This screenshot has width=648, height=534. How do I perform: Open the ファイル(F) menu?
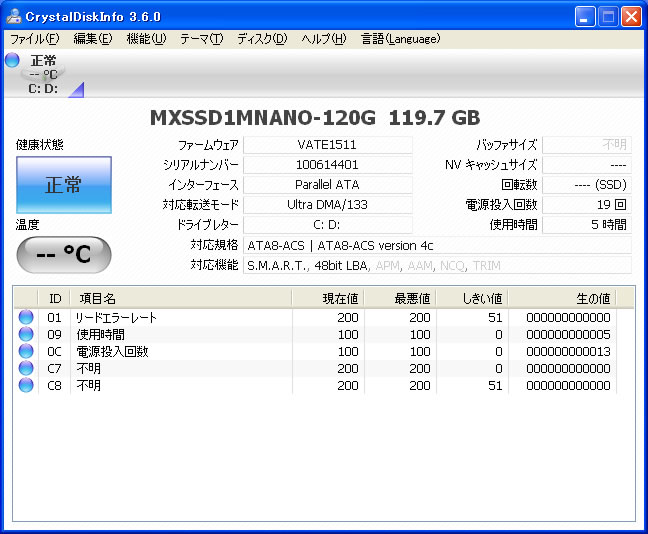coord(35,39)
